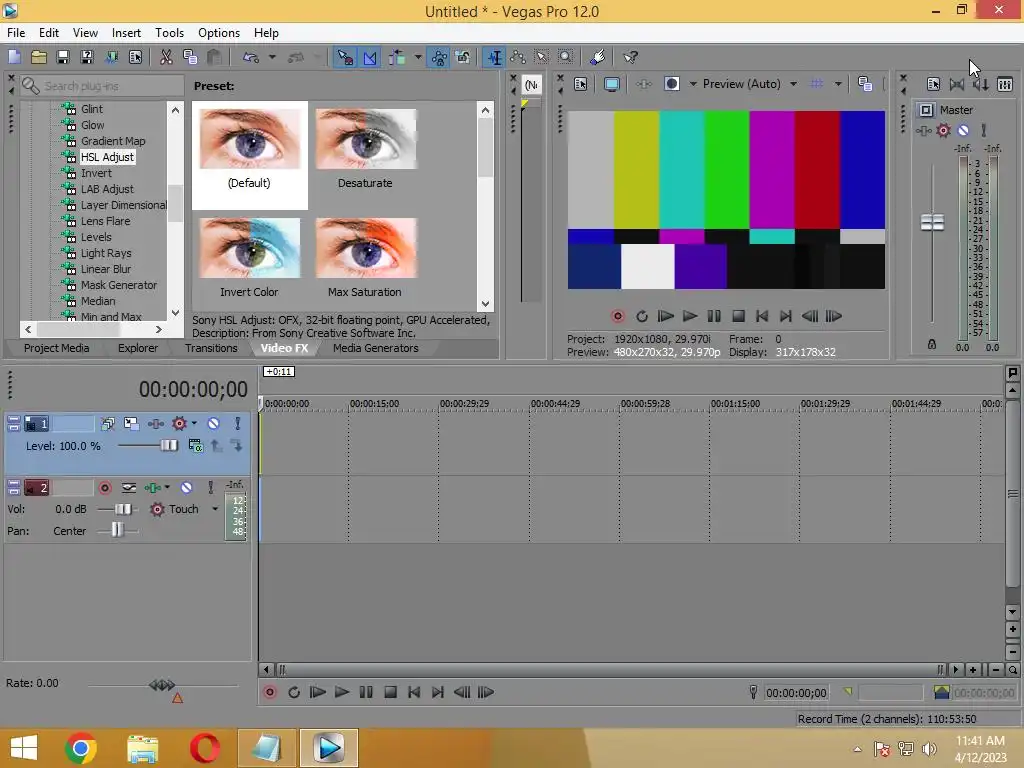Open the File menu
This screenshot has height=768, width=1024.
click(16, 33)
